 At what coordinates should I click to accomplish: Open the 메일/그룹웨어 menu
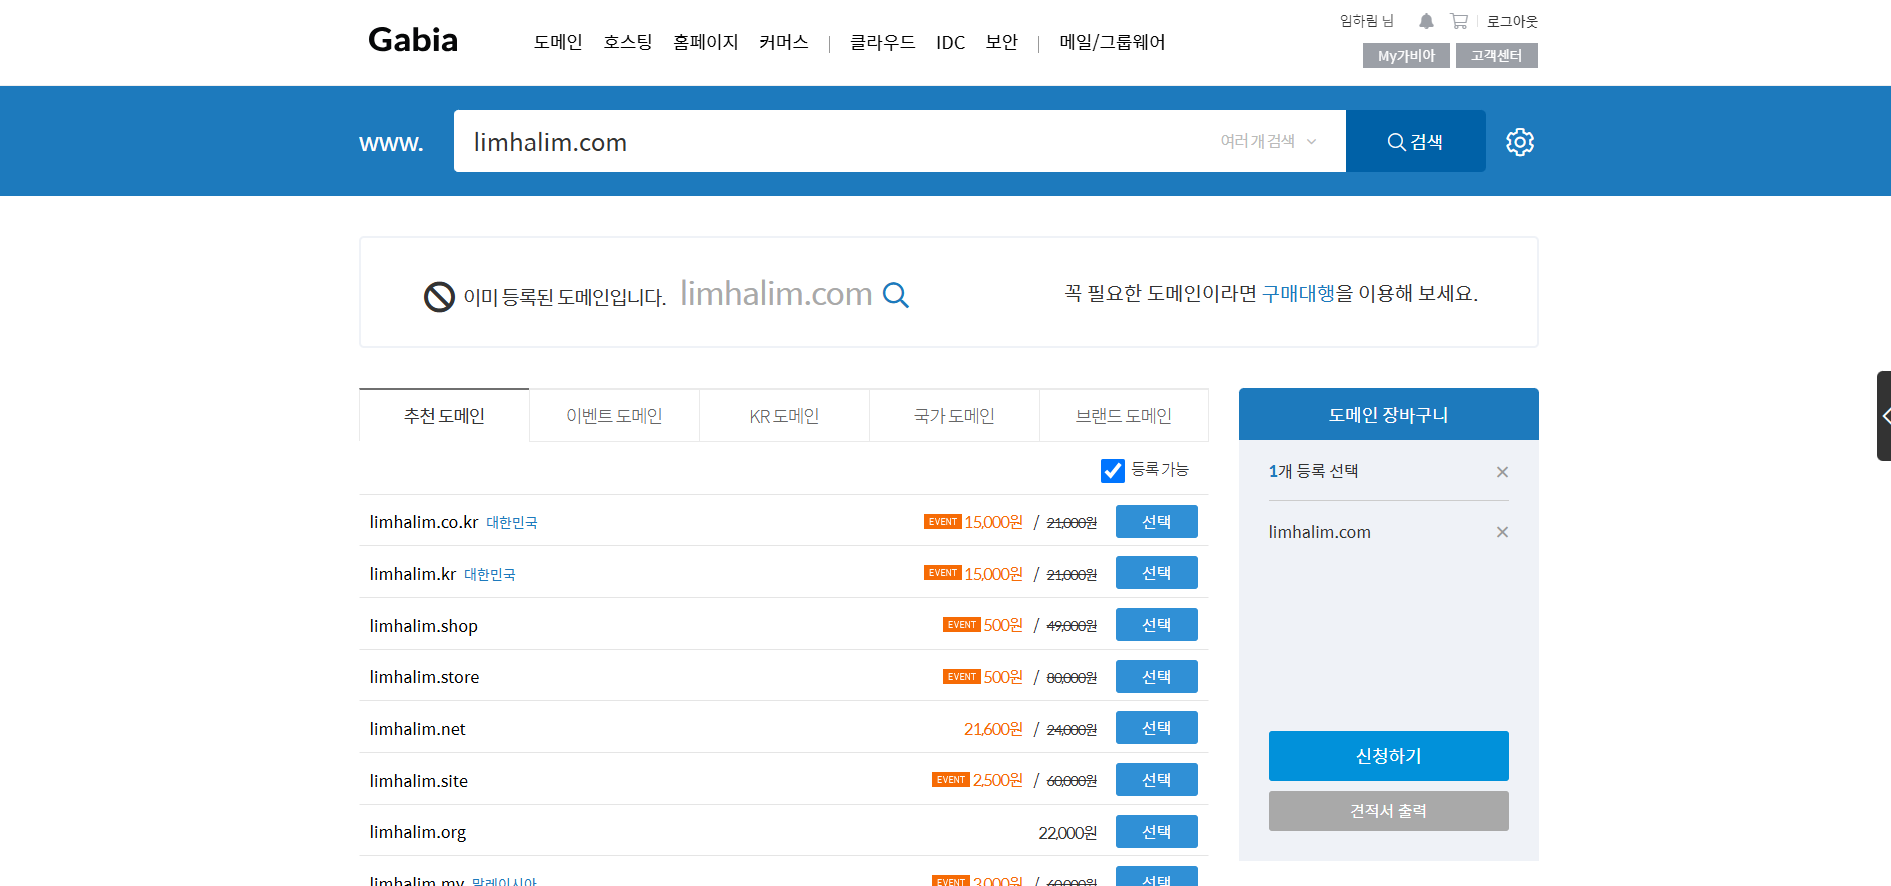click(x=1113, y=42)
